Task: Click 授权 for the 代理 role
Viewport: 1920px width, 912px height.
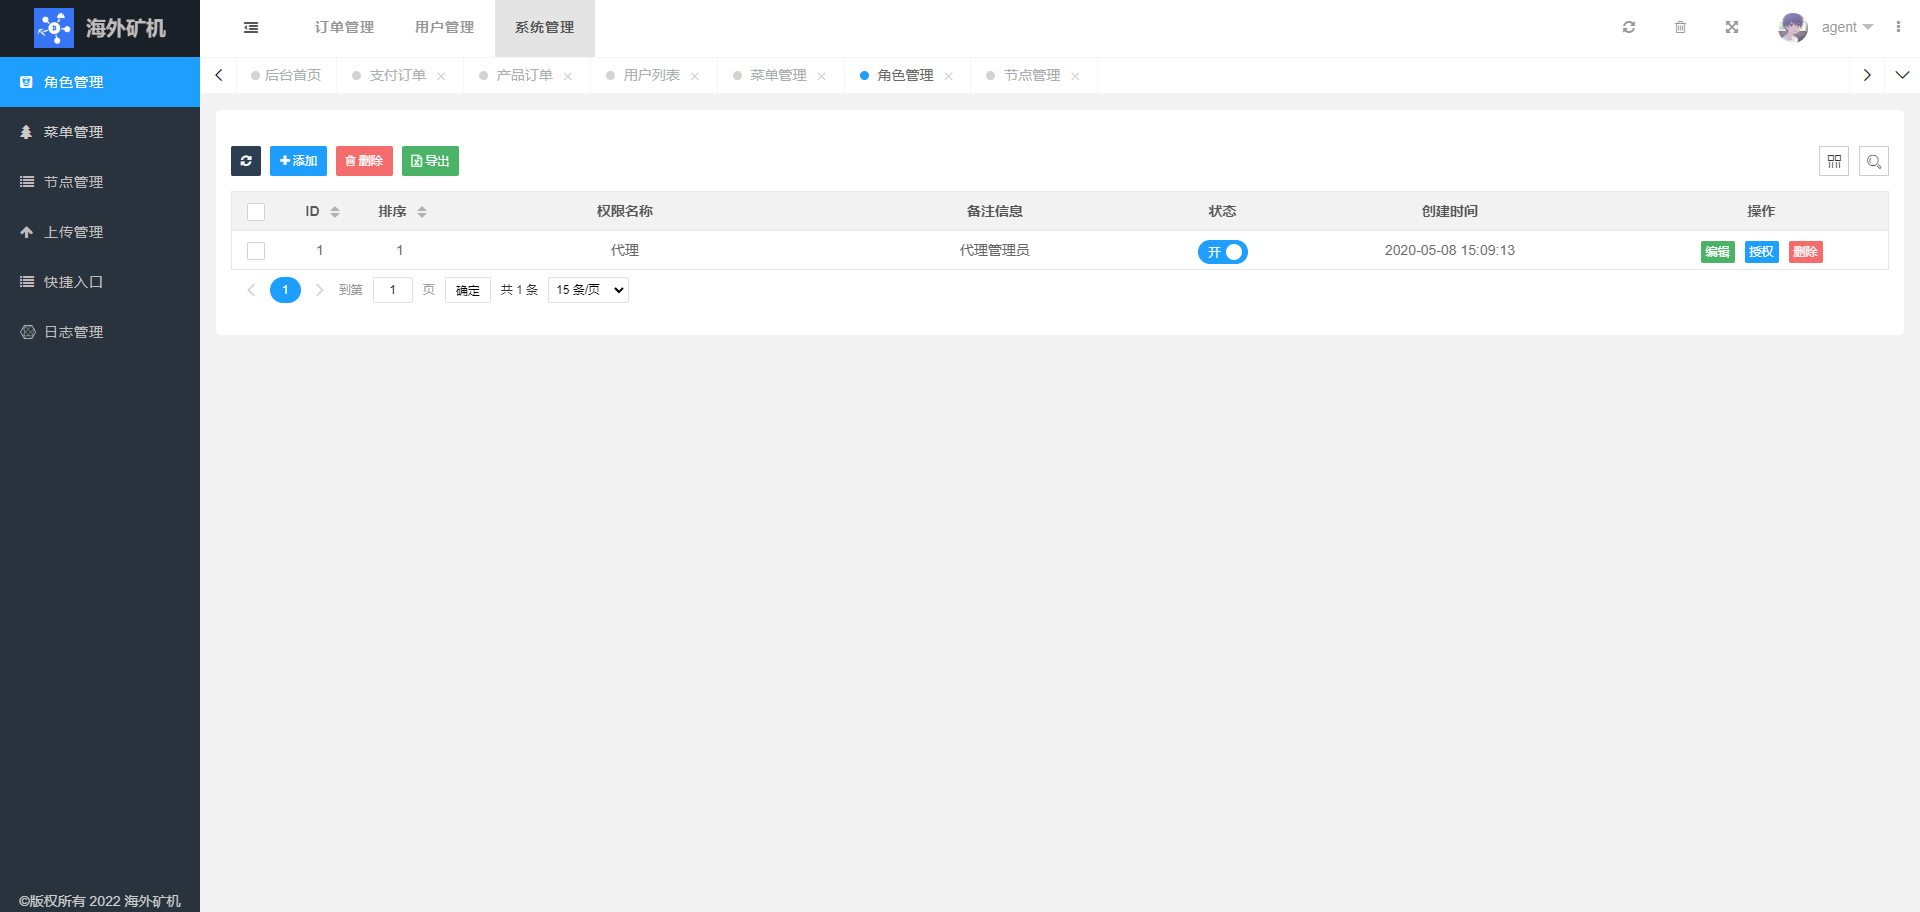Action: point(1762,252)
